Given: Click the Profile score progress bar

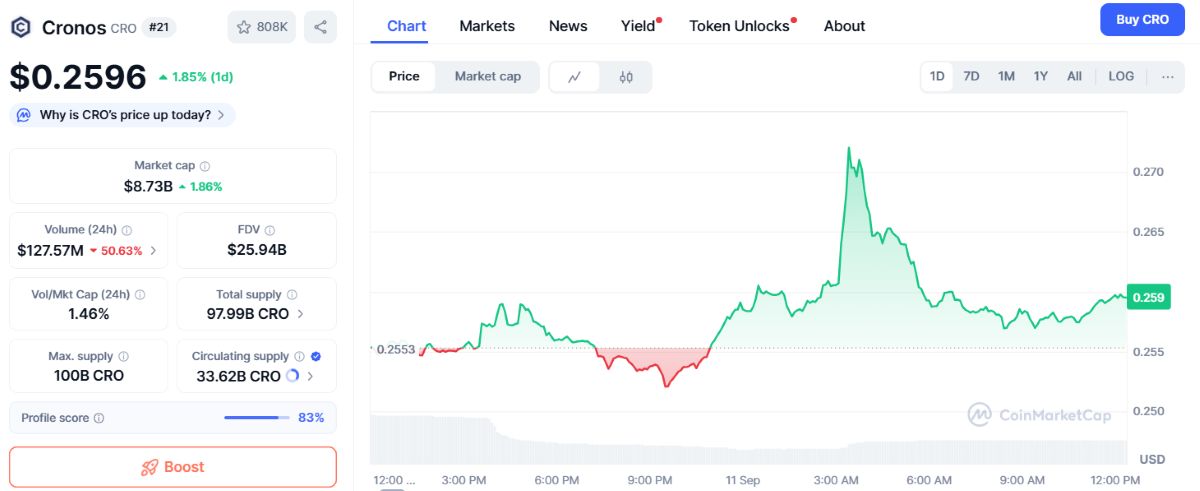Looking at the screenshot, I should pyautogui.click(x=257, y=418).
